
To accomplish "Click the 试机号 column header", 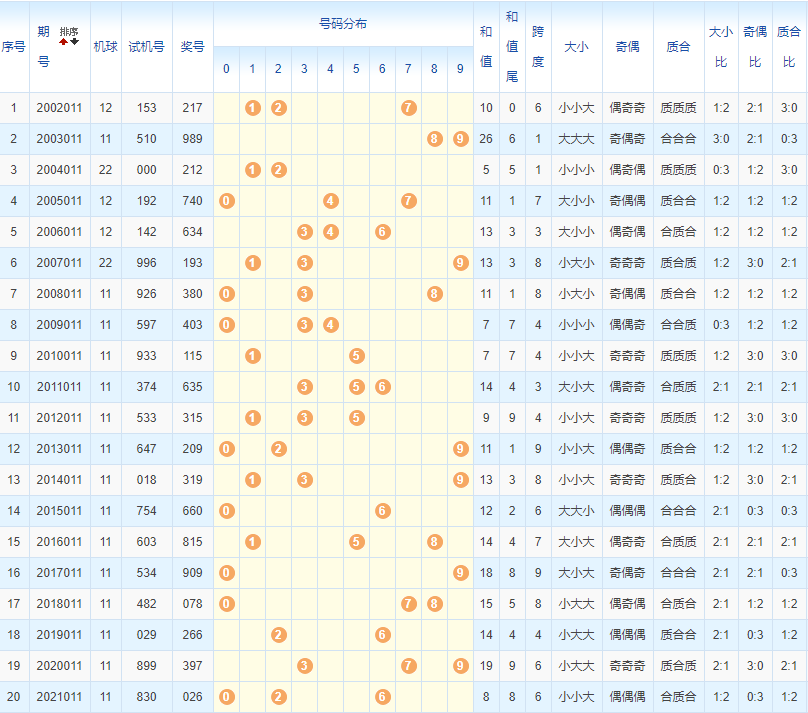I will [x=146, y=46].
